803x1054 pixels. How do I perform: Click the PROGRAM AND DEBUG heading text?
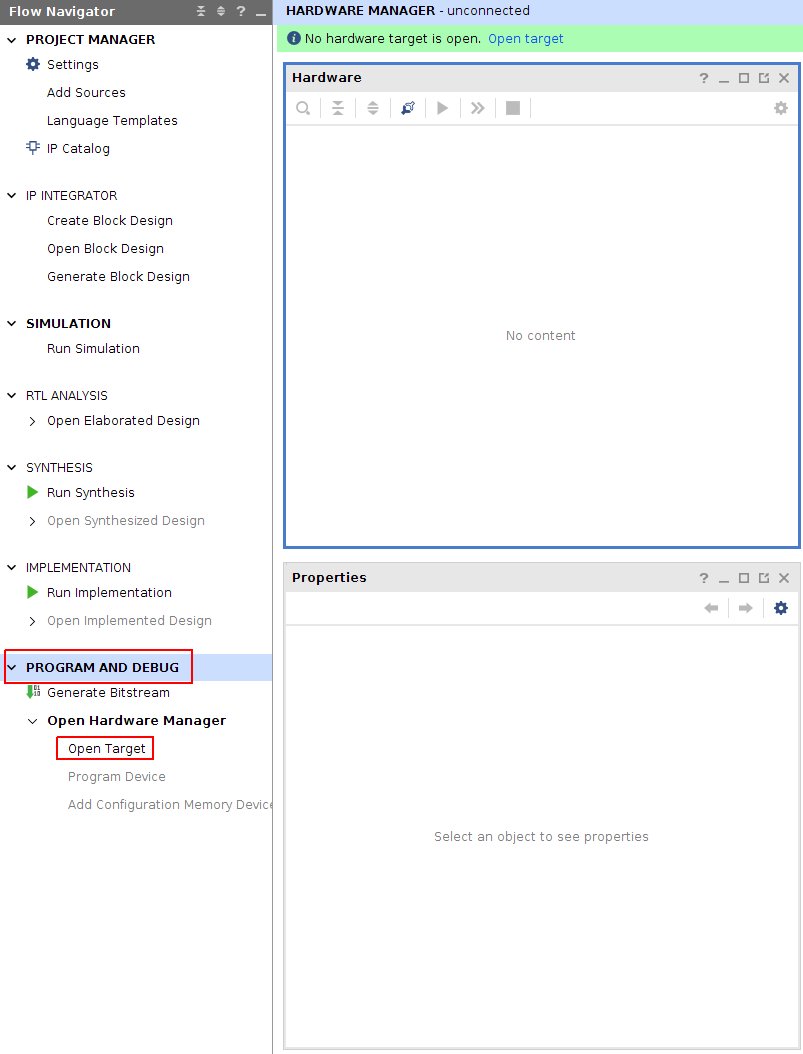(x=103, y=667)
